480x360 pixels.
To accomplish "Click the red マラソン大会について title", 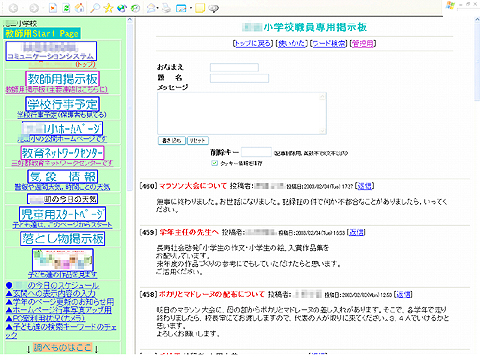I will (193, 186).
